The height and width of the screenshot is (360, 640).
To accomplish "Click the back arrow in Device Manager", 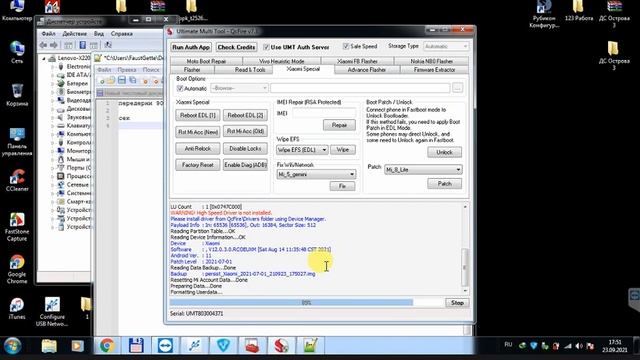I will [43, 45].
